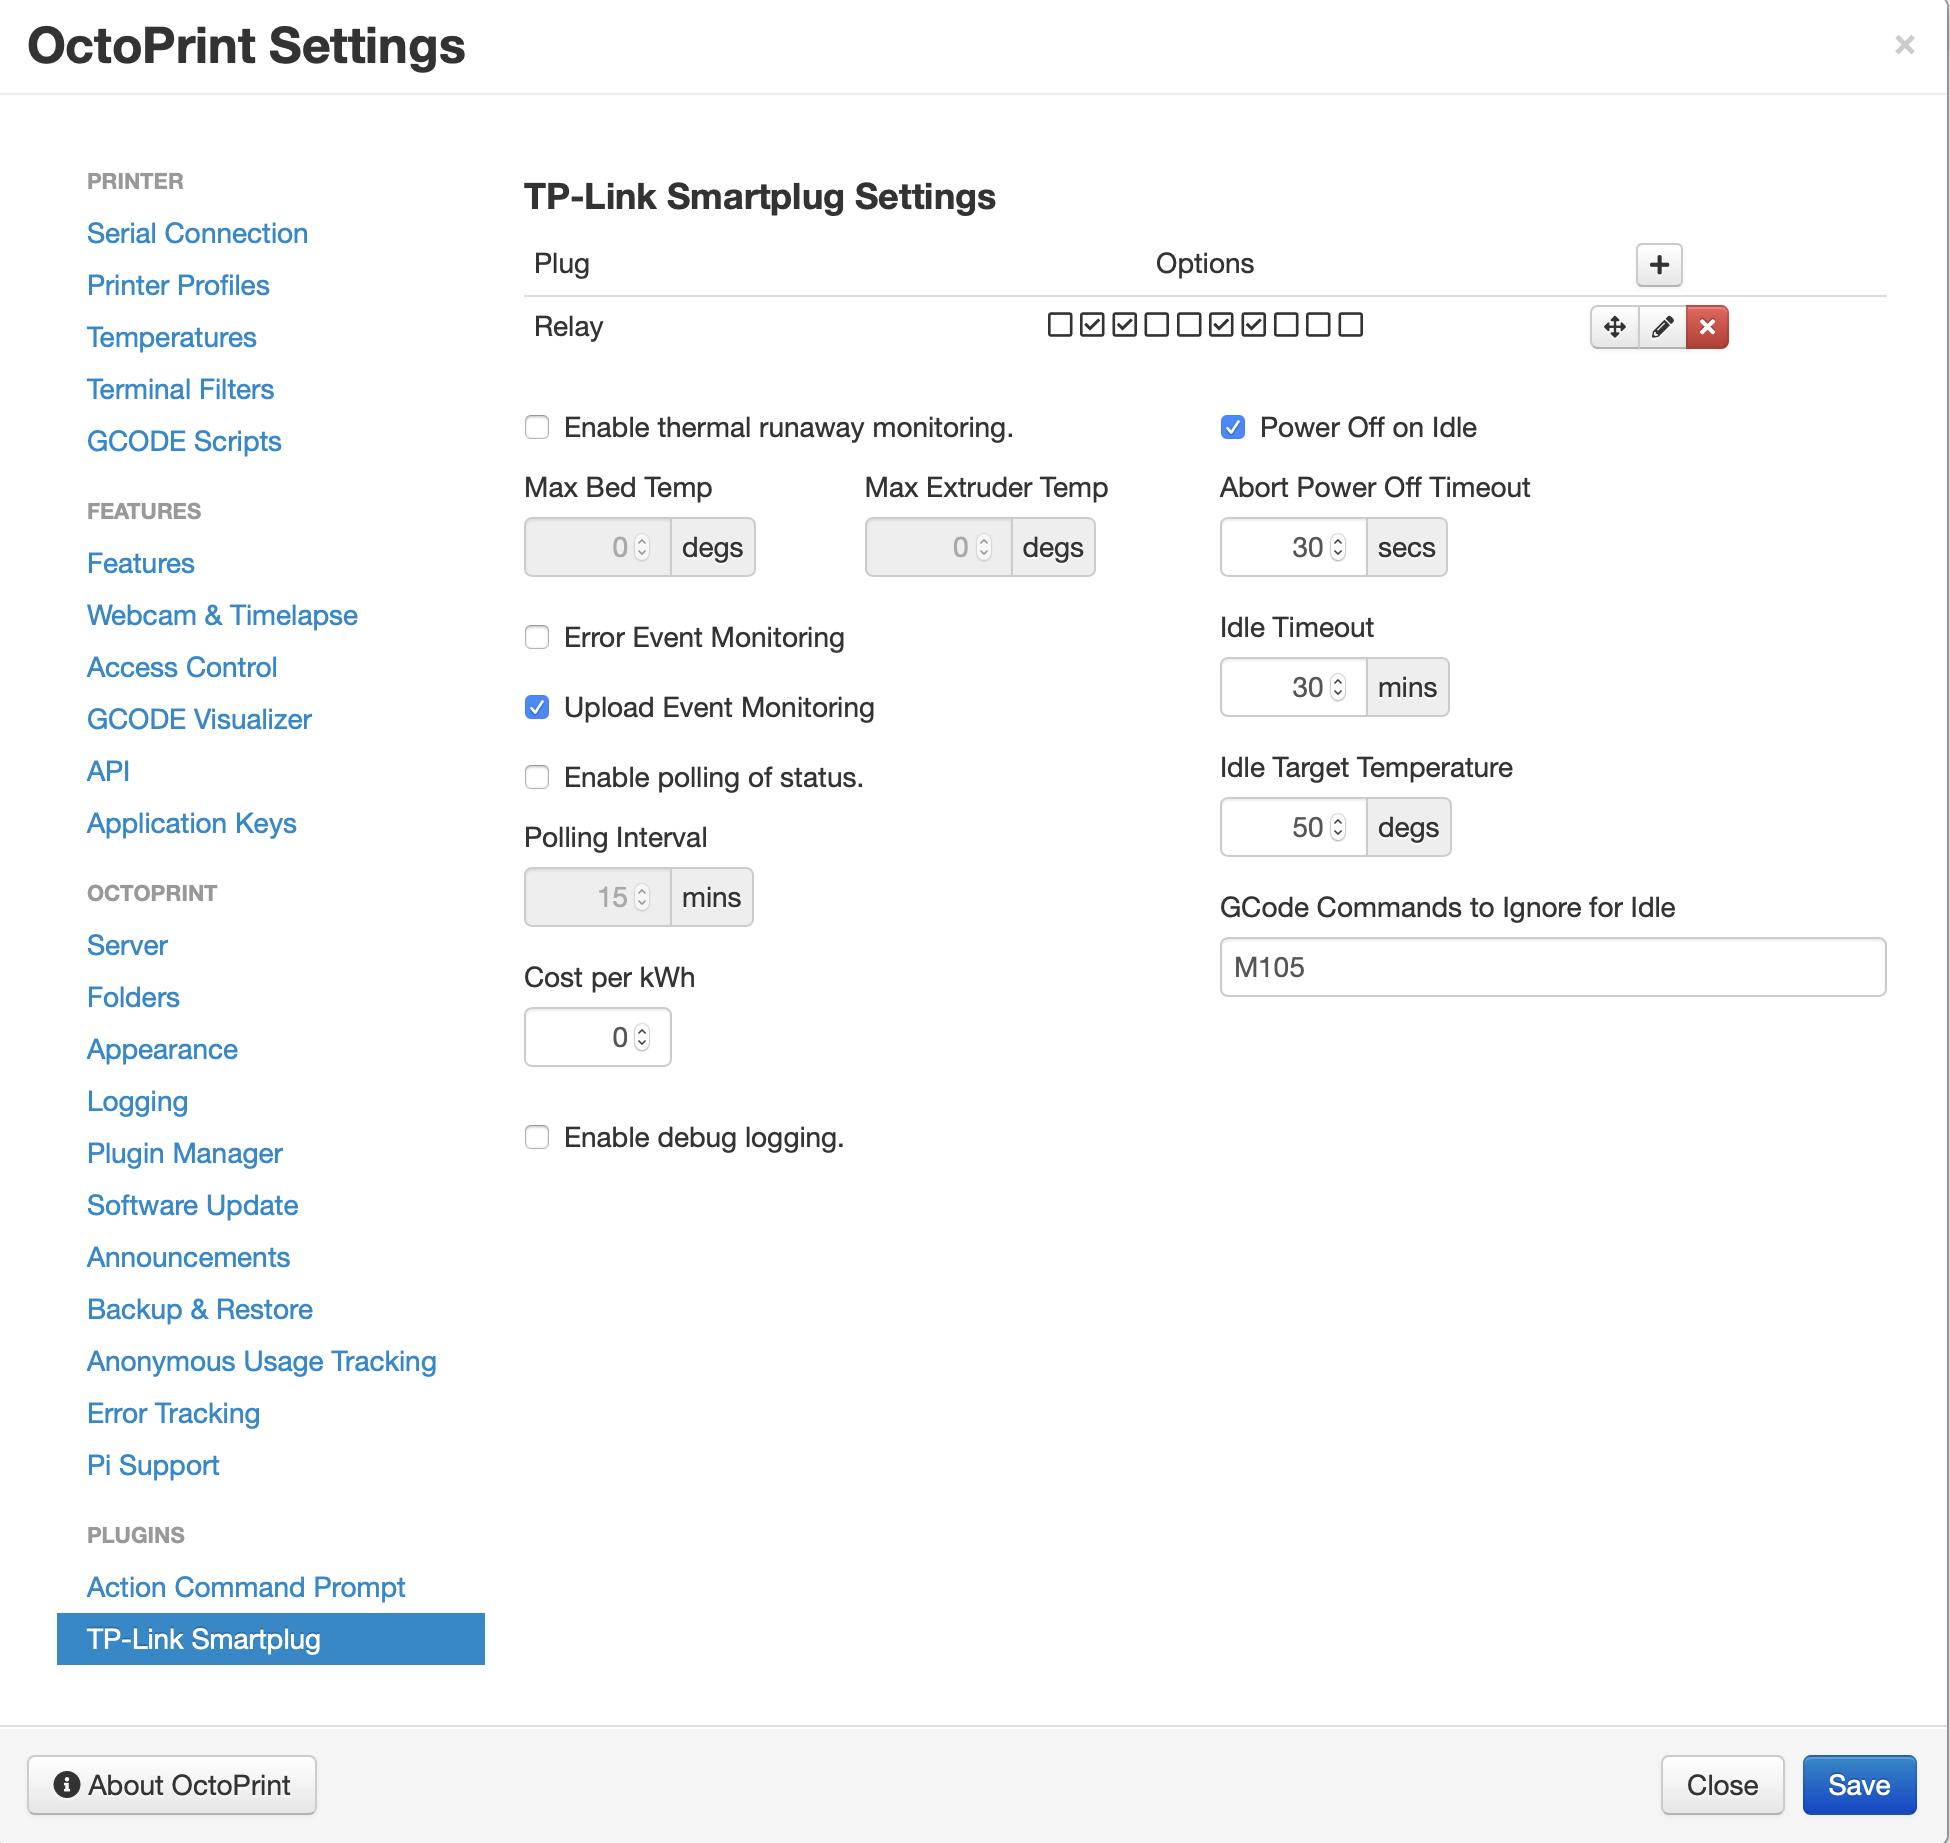Image resolution: width=1950 pixels, height=1843 pixels.
Task: Click Max Bed Temp stepper arrows
Action: (x=642, y=548)
